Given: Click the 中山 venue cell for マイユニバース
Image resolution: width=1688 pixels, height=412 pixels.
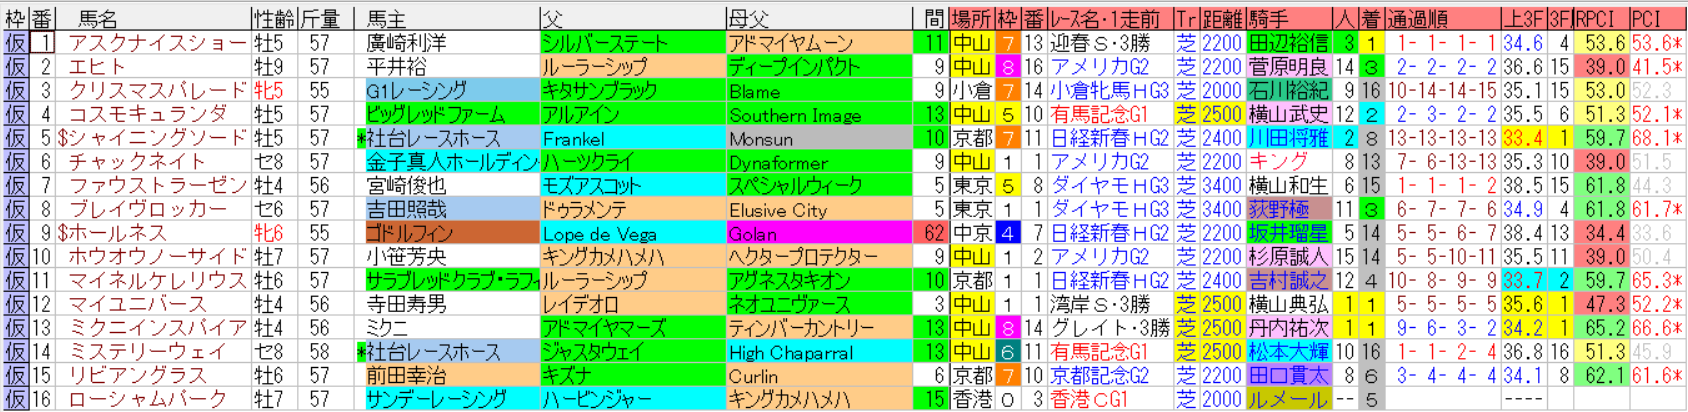Looking at the screenshot, I should pos(970,304).
